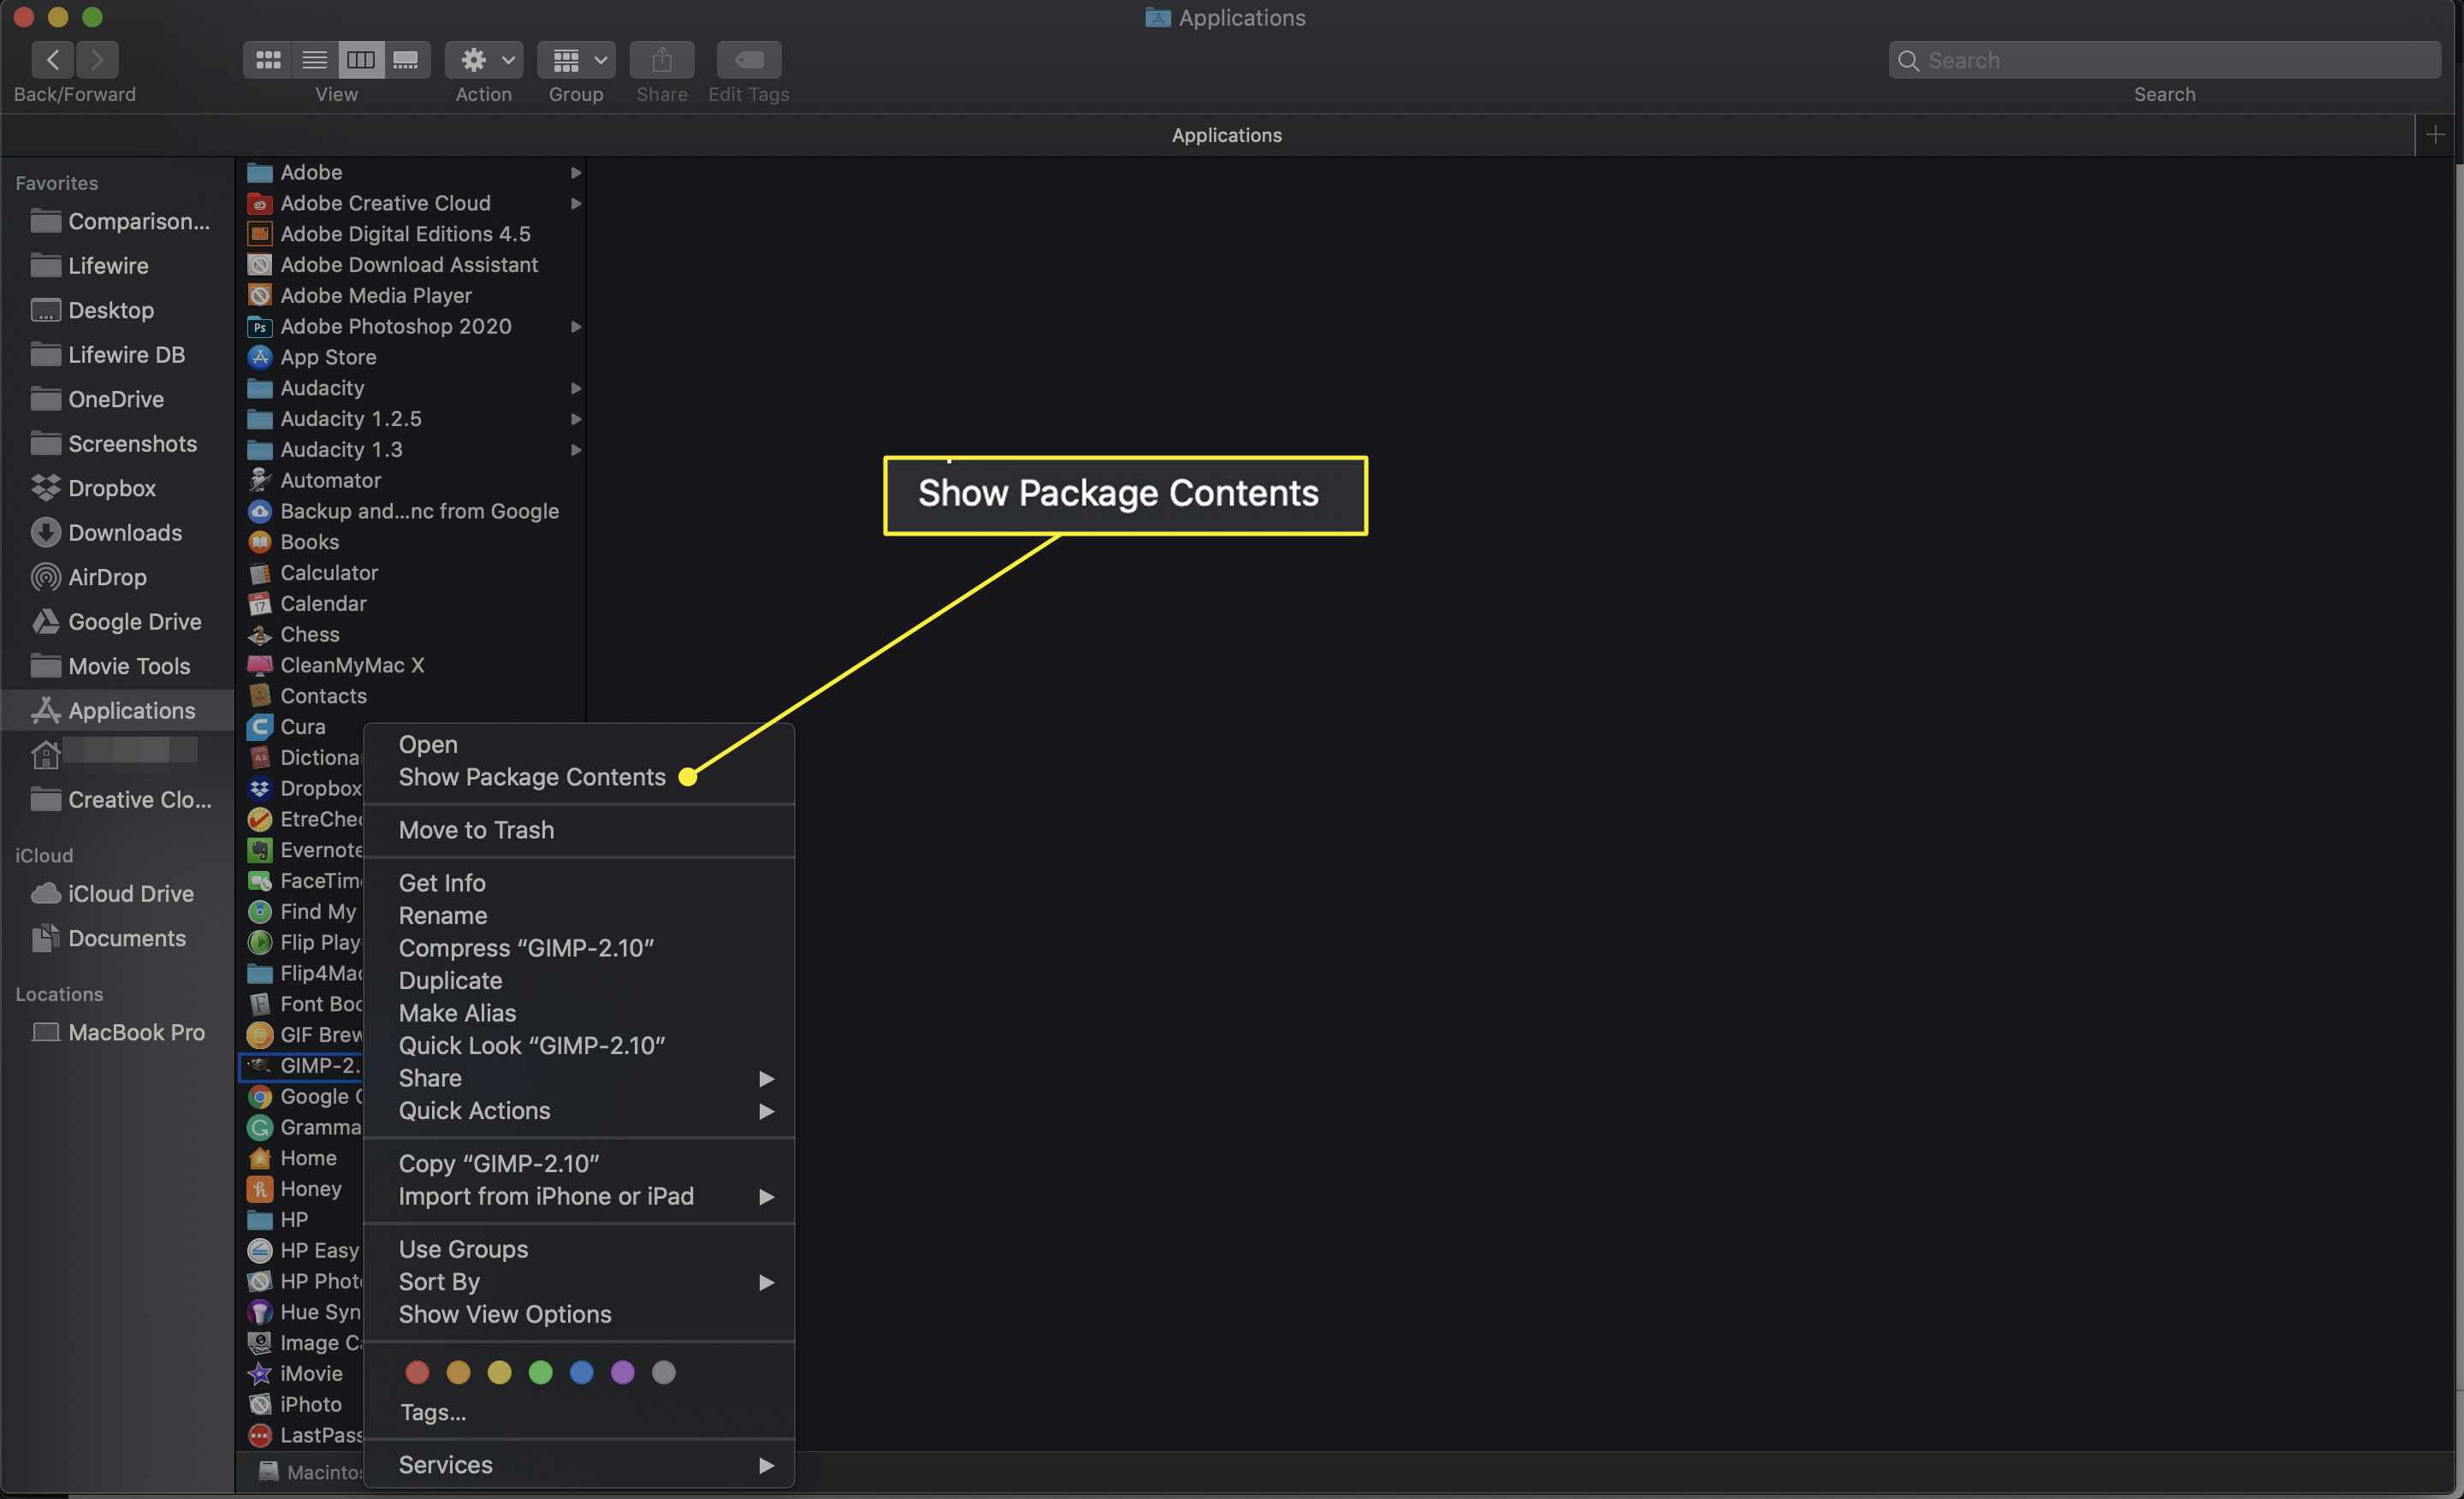2464x1499 pixels.
Task: Go back with the Back arrow button
Action: (53, 60)
